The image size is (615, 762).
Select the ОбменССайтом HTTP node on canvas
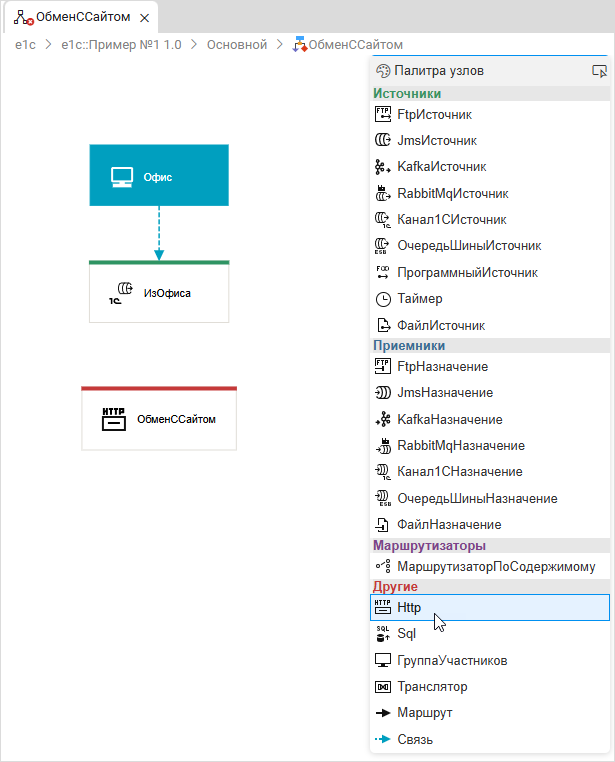point(159,418)
